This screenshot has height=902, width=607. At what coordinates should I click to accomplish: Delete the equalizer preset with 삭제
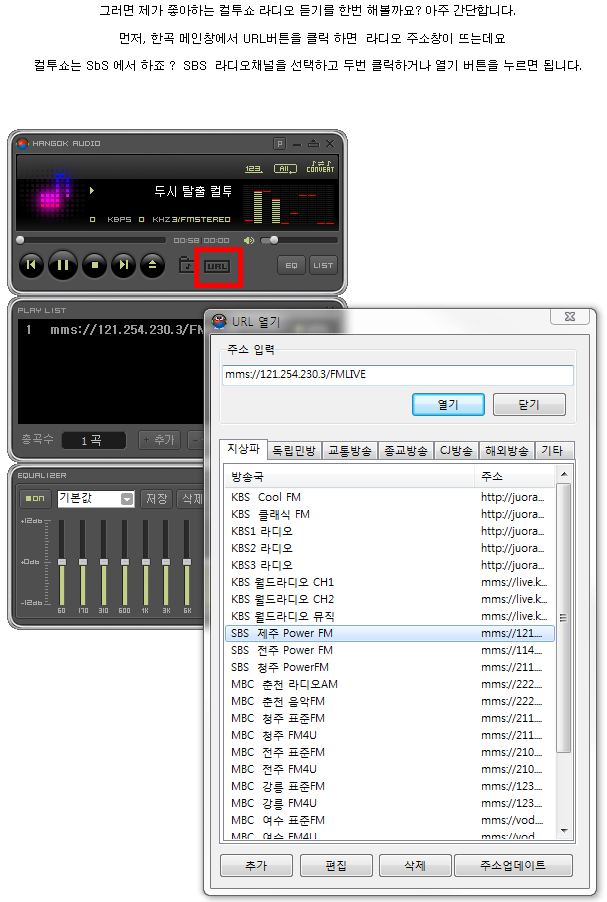click(x=192, y=498)
